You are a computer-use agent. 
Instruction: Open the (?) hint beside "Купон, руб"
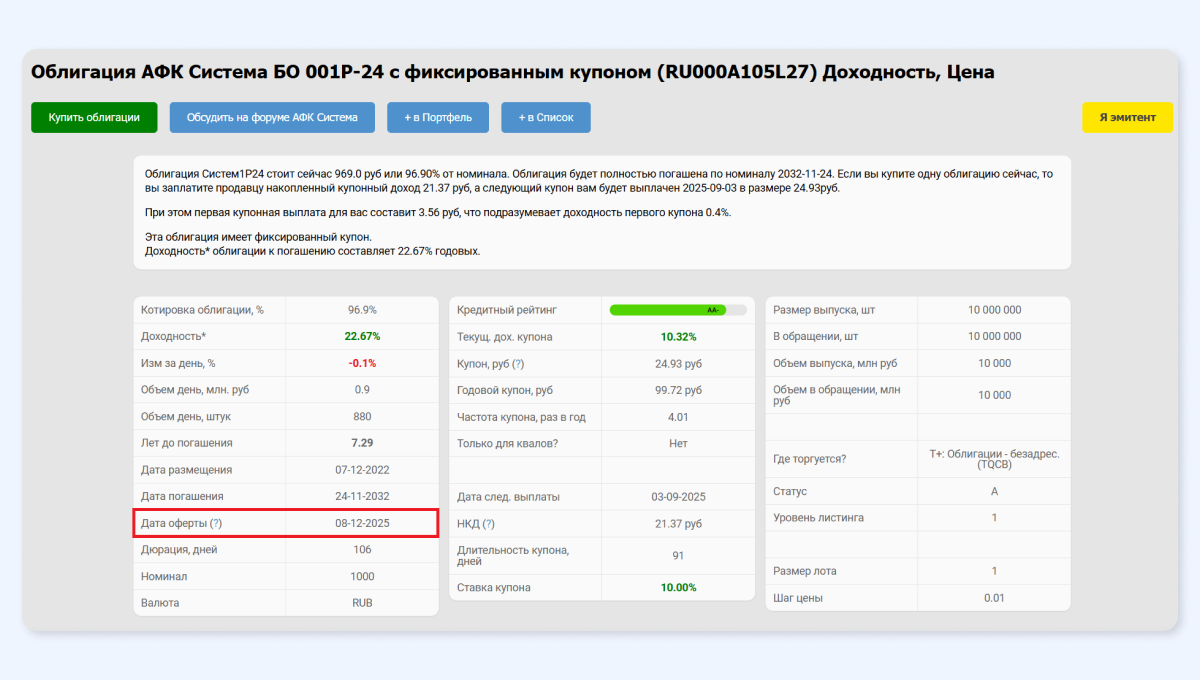(518, 363)
